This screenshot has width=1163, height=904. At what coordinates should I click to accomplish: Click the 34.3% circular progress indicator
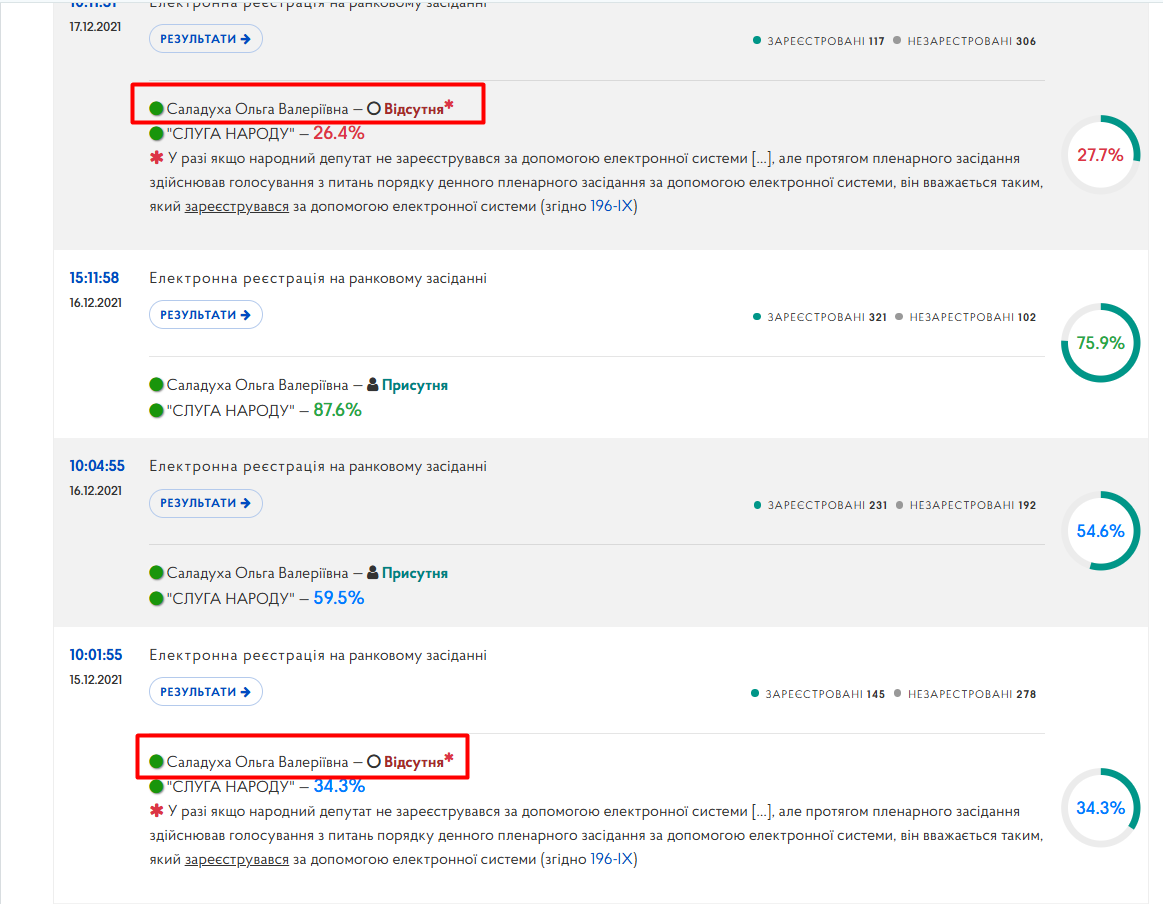point(1100,808)
